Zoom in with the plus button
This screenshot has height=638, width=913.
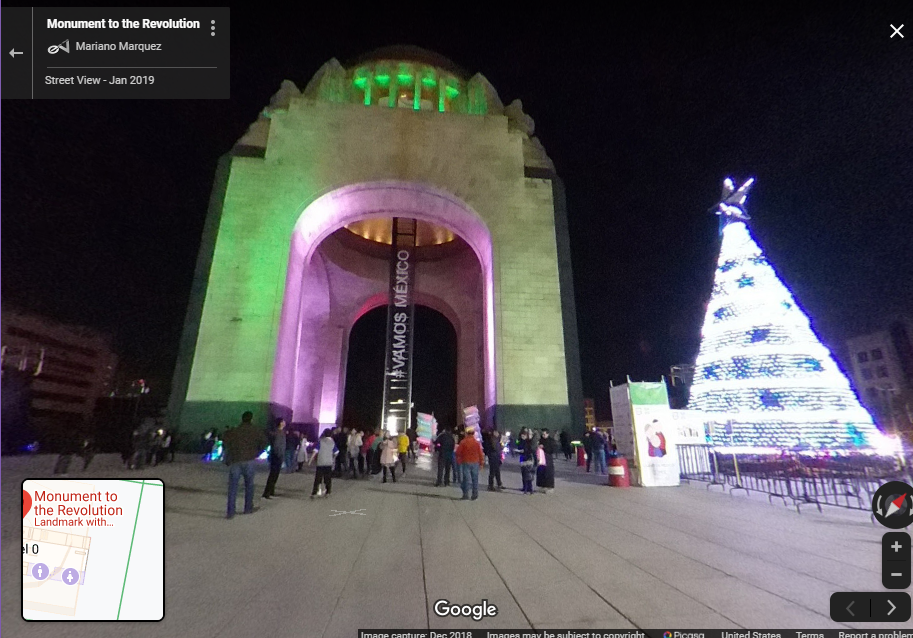click(896, 547)
